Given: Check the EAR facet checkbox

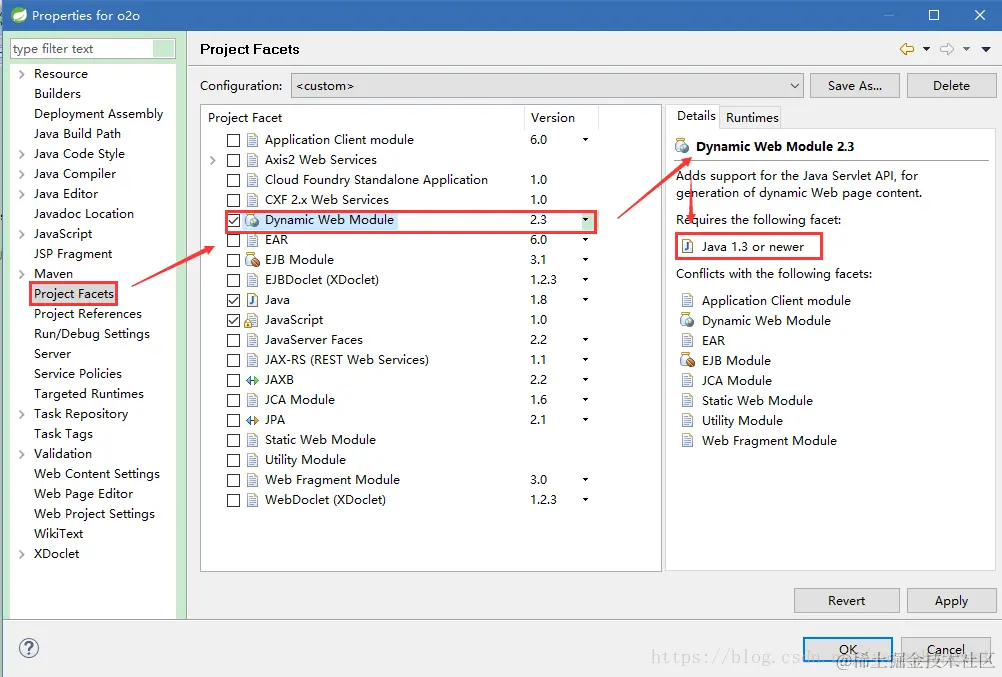Looking at the screenshot, I should click(233, 240).
